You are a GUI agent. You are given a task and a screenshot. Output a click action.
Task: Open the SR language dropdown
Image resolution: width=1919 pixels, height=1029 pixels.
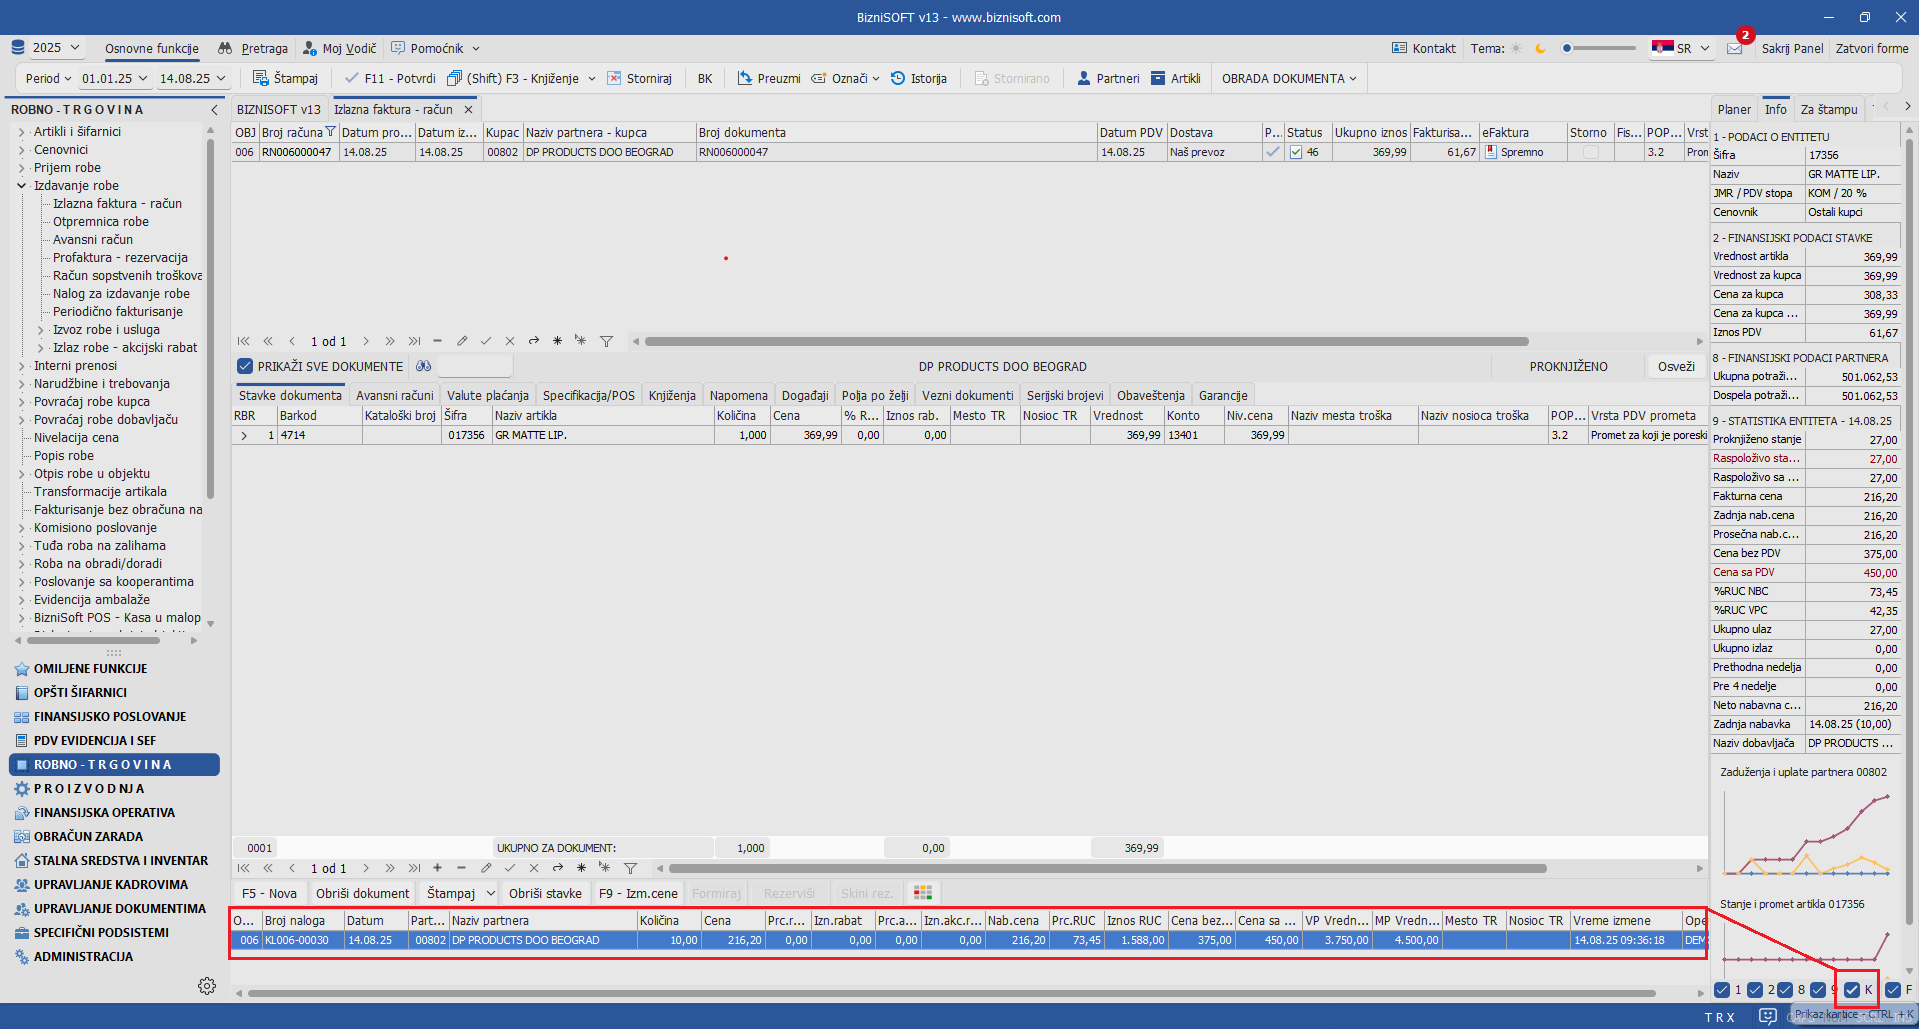[x=1682, y=48]
